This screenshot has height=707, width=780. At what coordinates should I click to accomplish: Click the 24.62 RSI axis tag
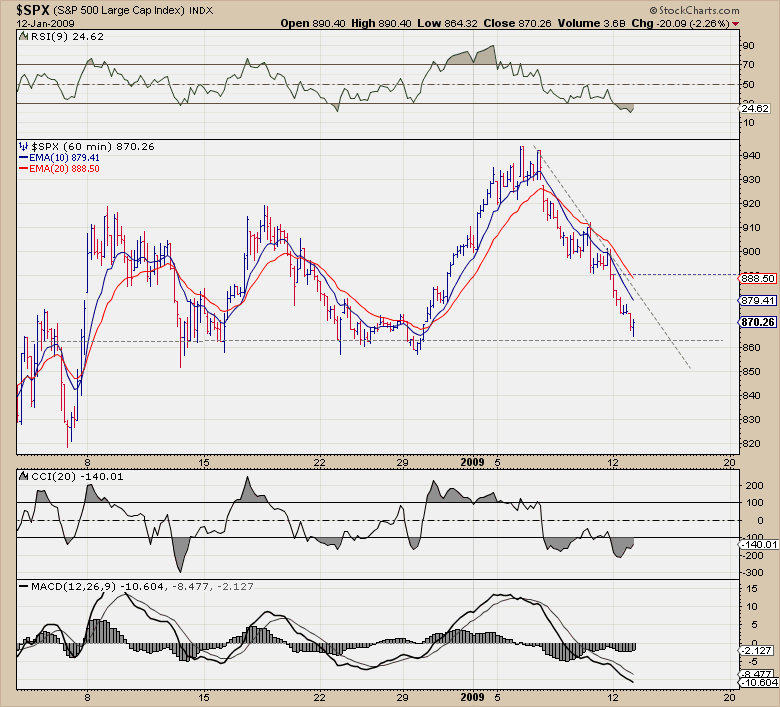(x=755, y=108)
